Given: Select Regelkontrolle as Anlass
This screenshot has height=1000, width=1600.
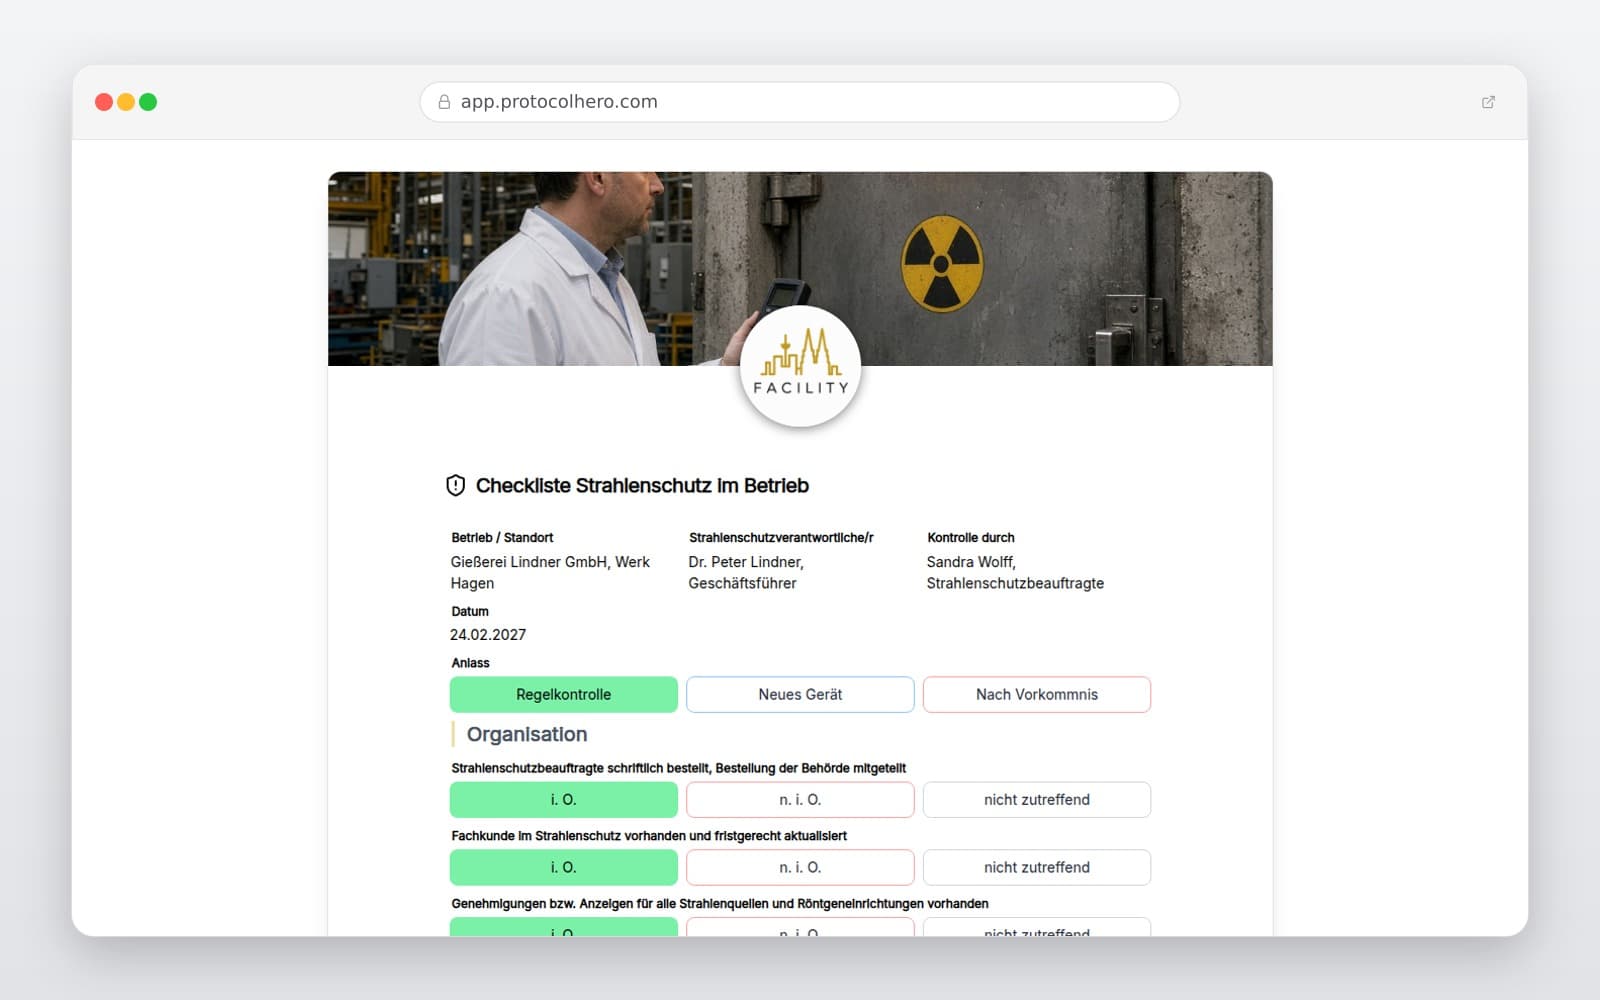Looking at the screenshot, I should 564,695.
